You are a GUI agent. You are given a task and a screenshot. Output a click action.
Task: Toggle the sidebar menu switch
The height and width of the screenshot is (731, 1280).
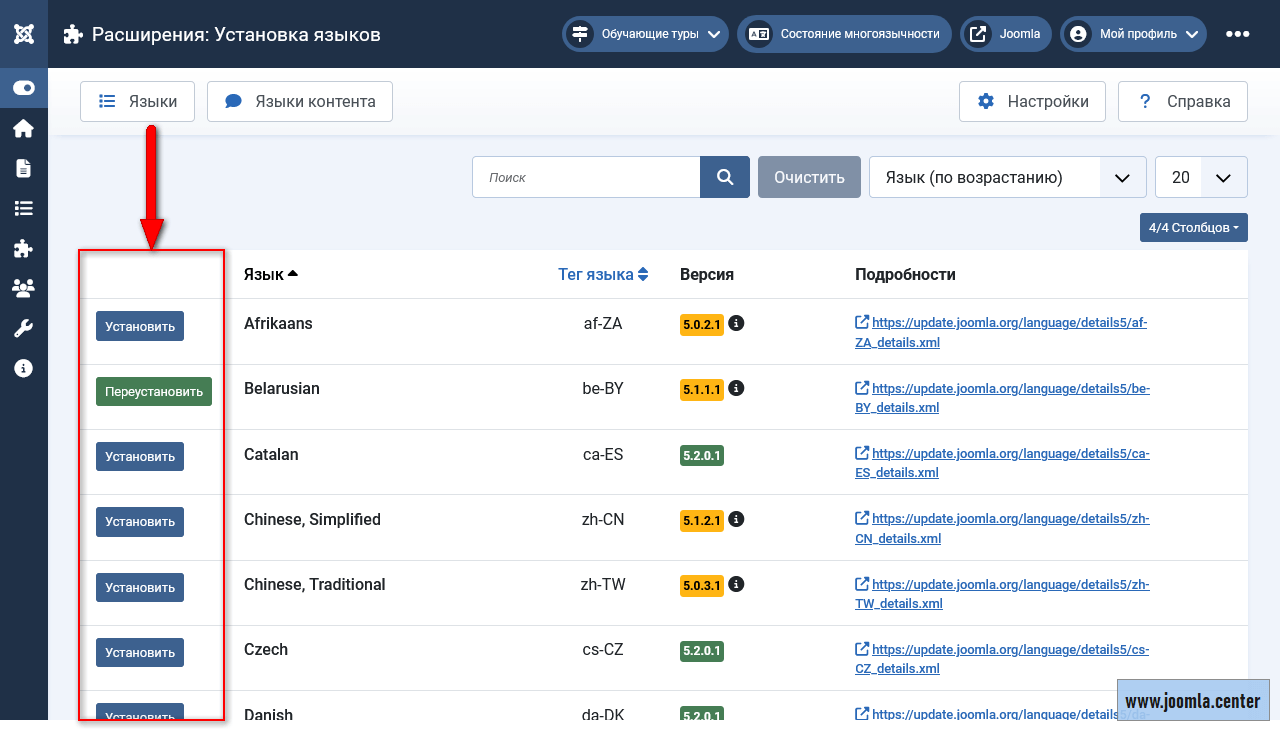[x=24, y=88]
